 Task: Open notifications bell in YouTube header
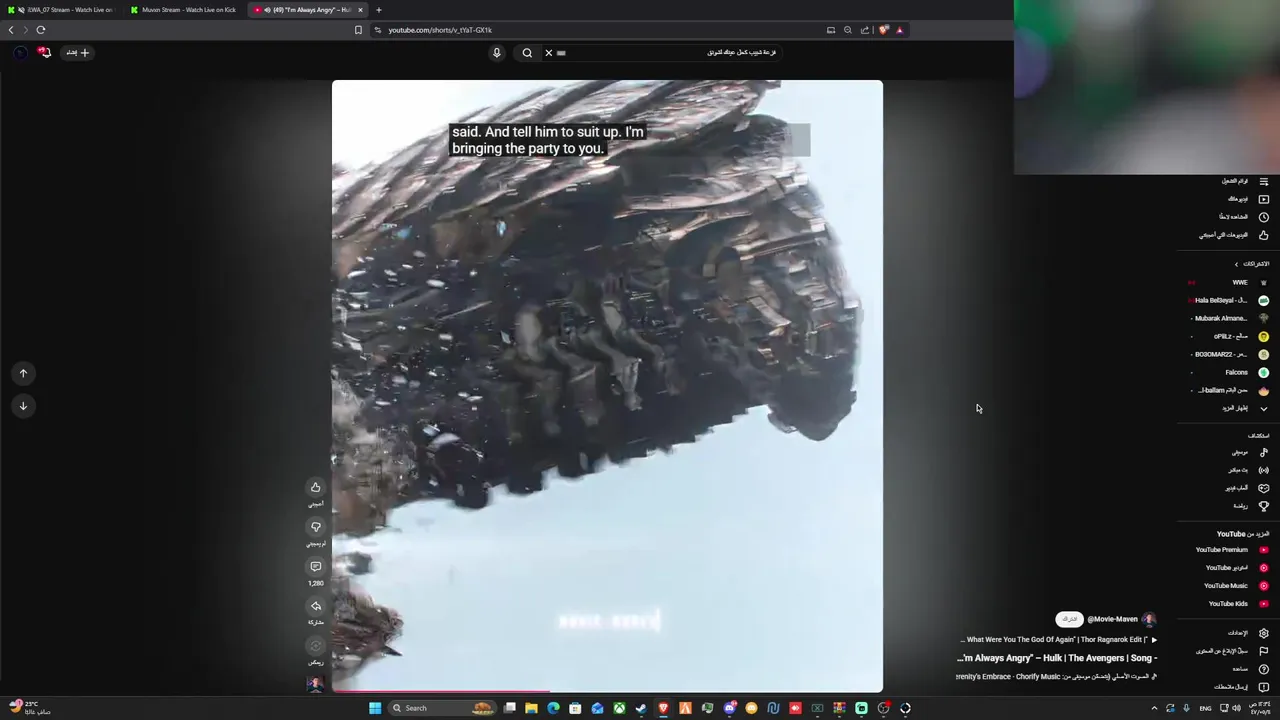pyautogui.click(x=44, y=52)
